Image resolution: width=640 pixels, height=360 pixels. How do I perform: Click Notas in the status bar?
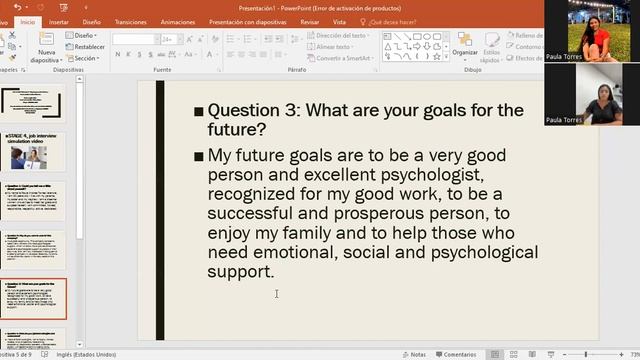[414, 354]
